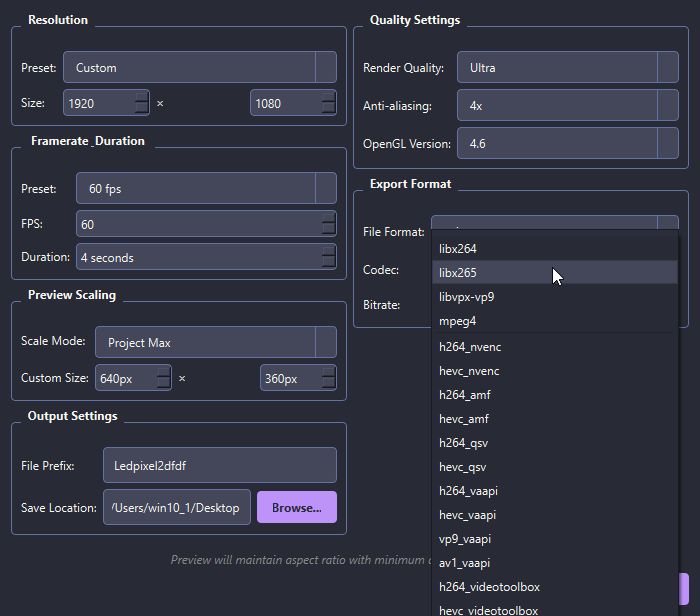Increase the 1080 height with up arrow

329,97
